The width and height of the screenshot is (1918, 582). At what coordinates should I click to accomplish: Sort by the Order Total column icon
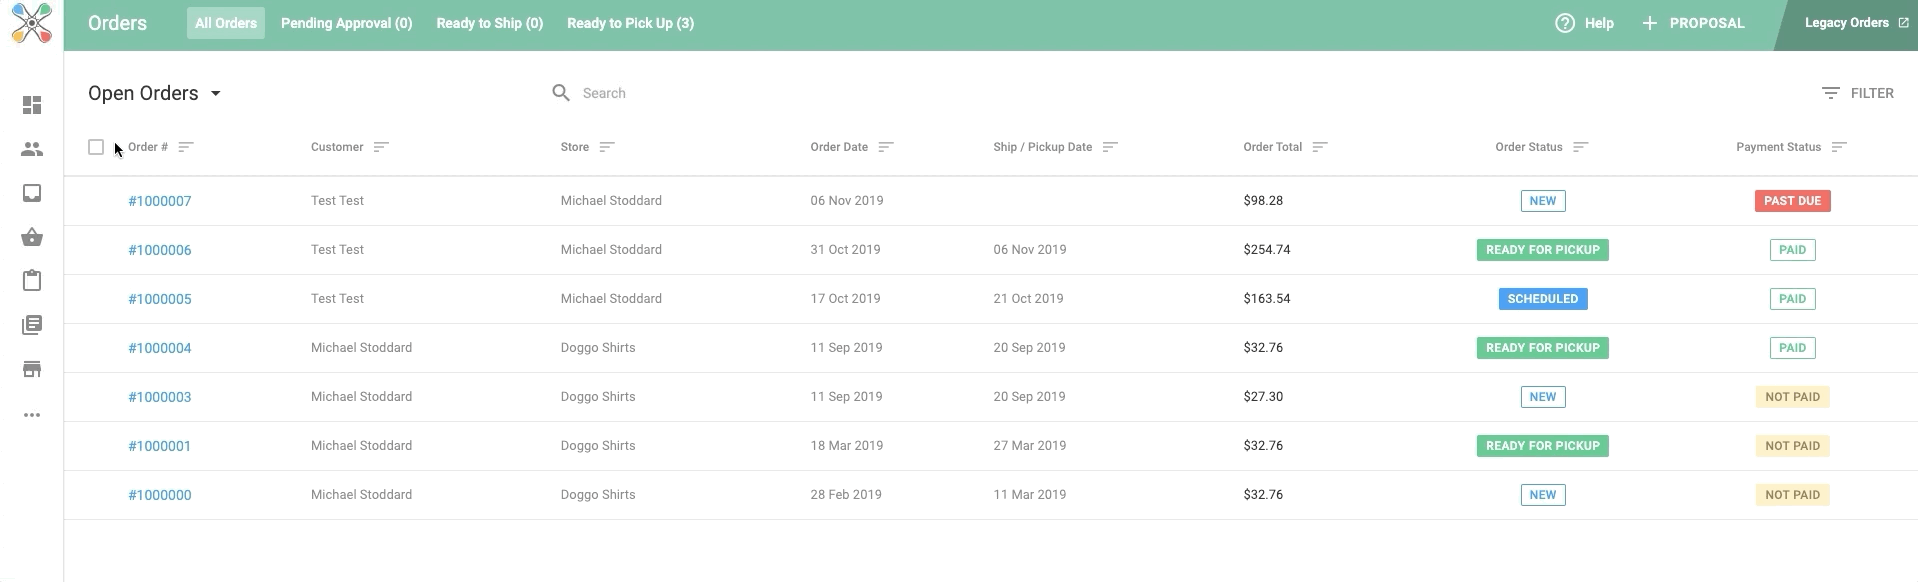click(x=1320, y=147)
